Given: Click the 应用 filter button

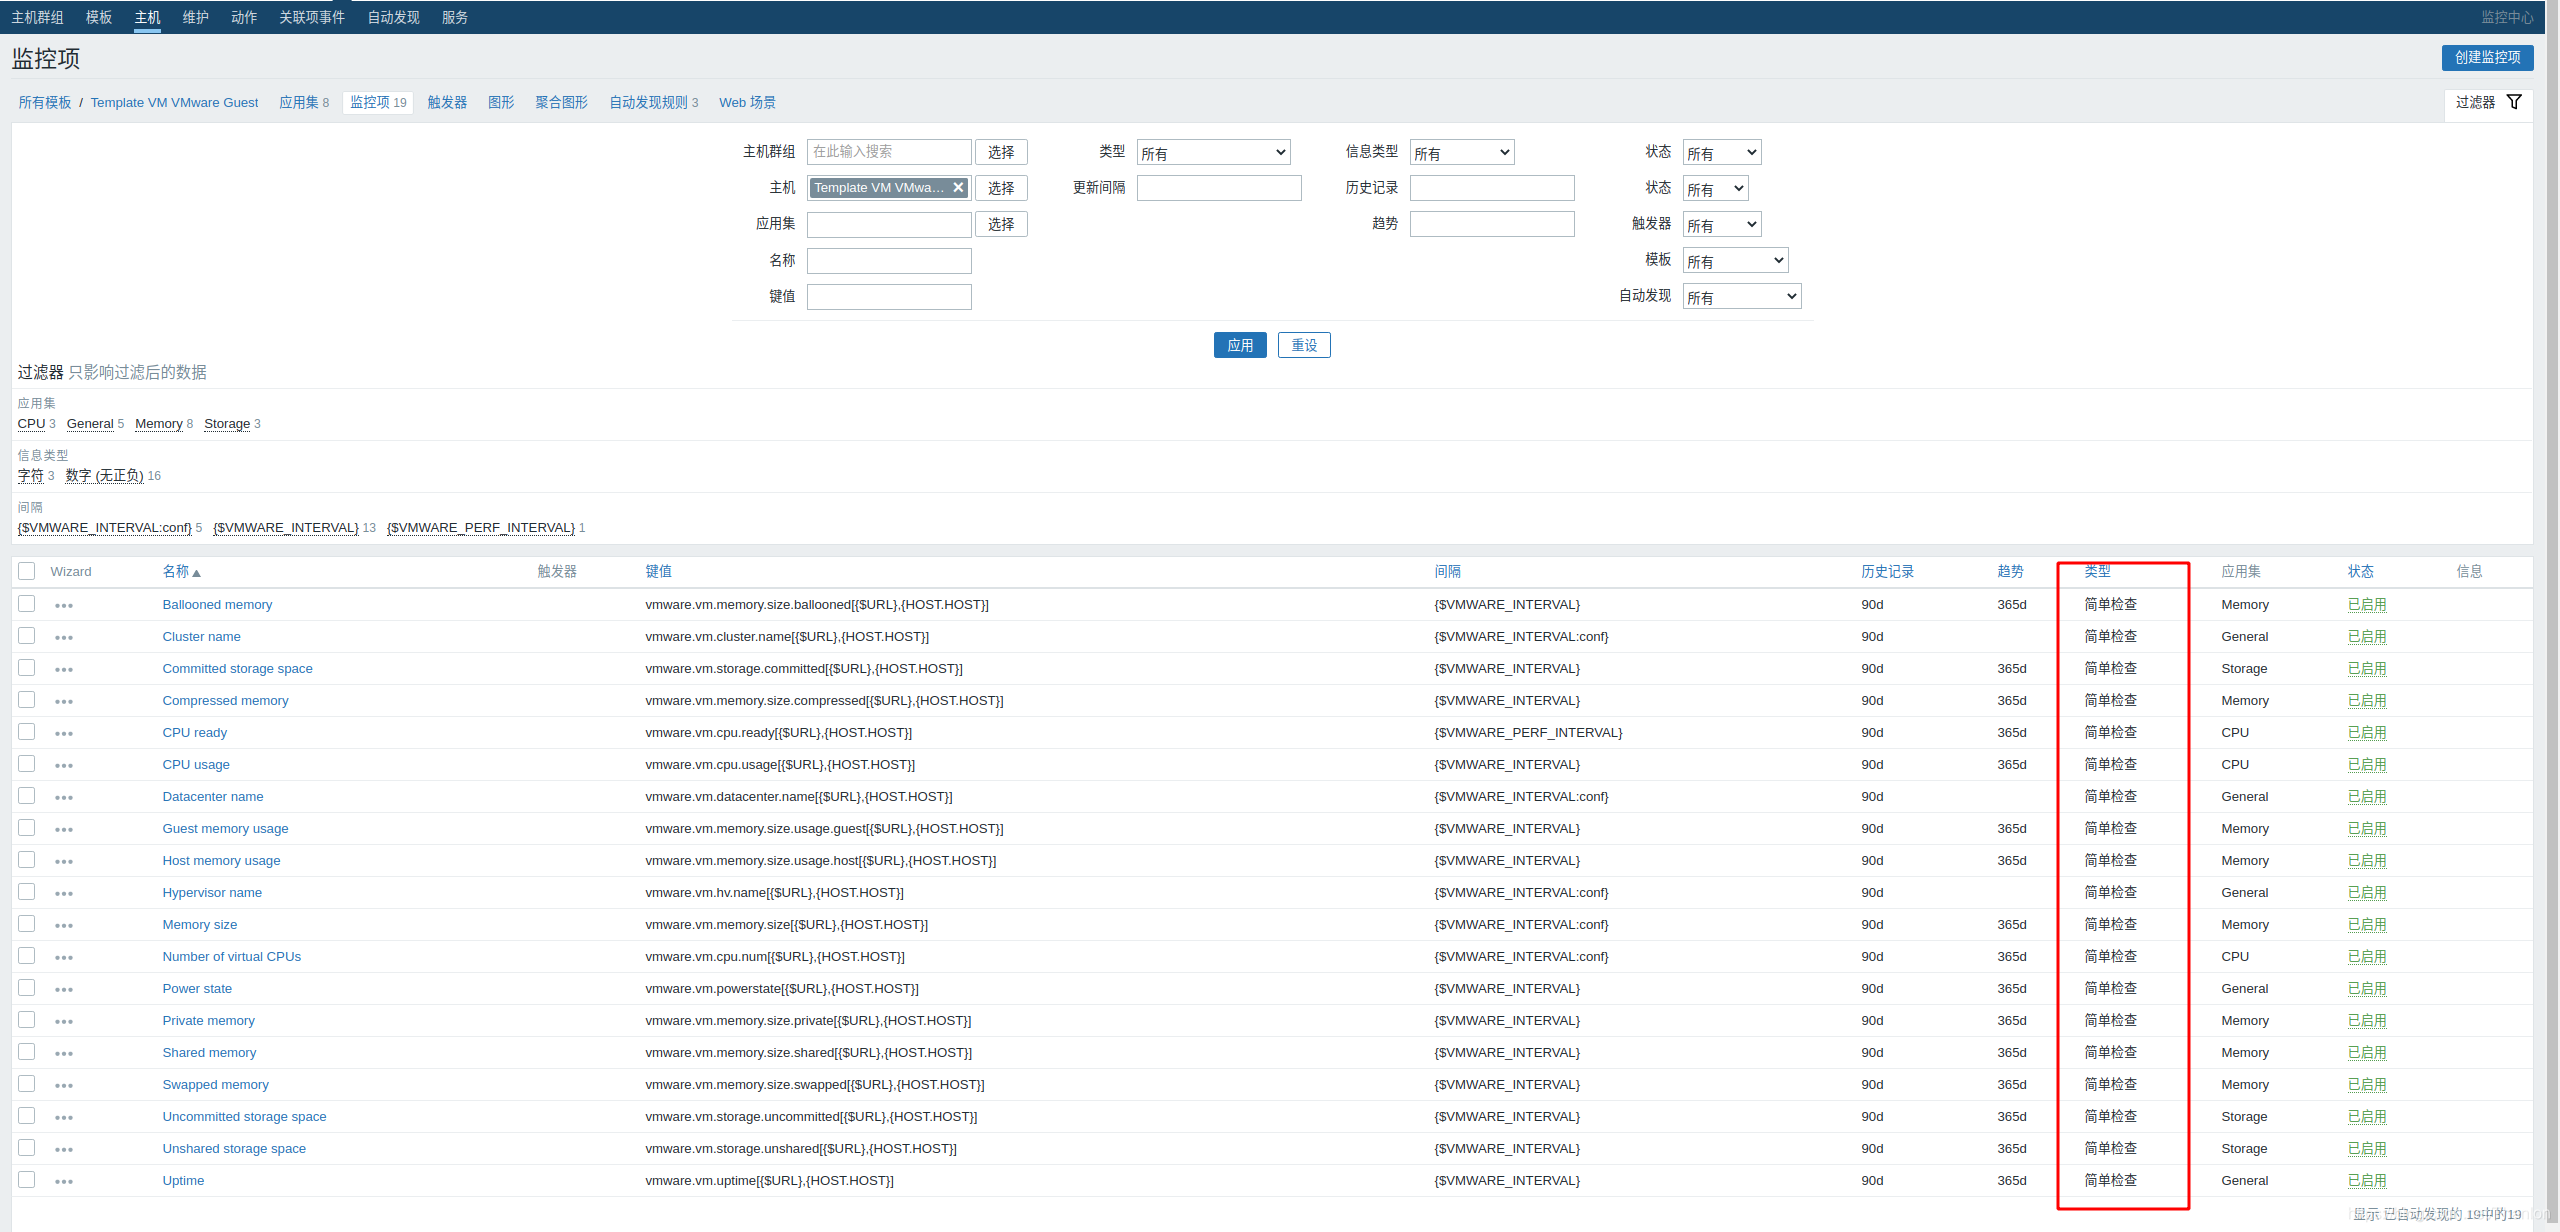Looking at the screenshot, I should click(1240, 345).
